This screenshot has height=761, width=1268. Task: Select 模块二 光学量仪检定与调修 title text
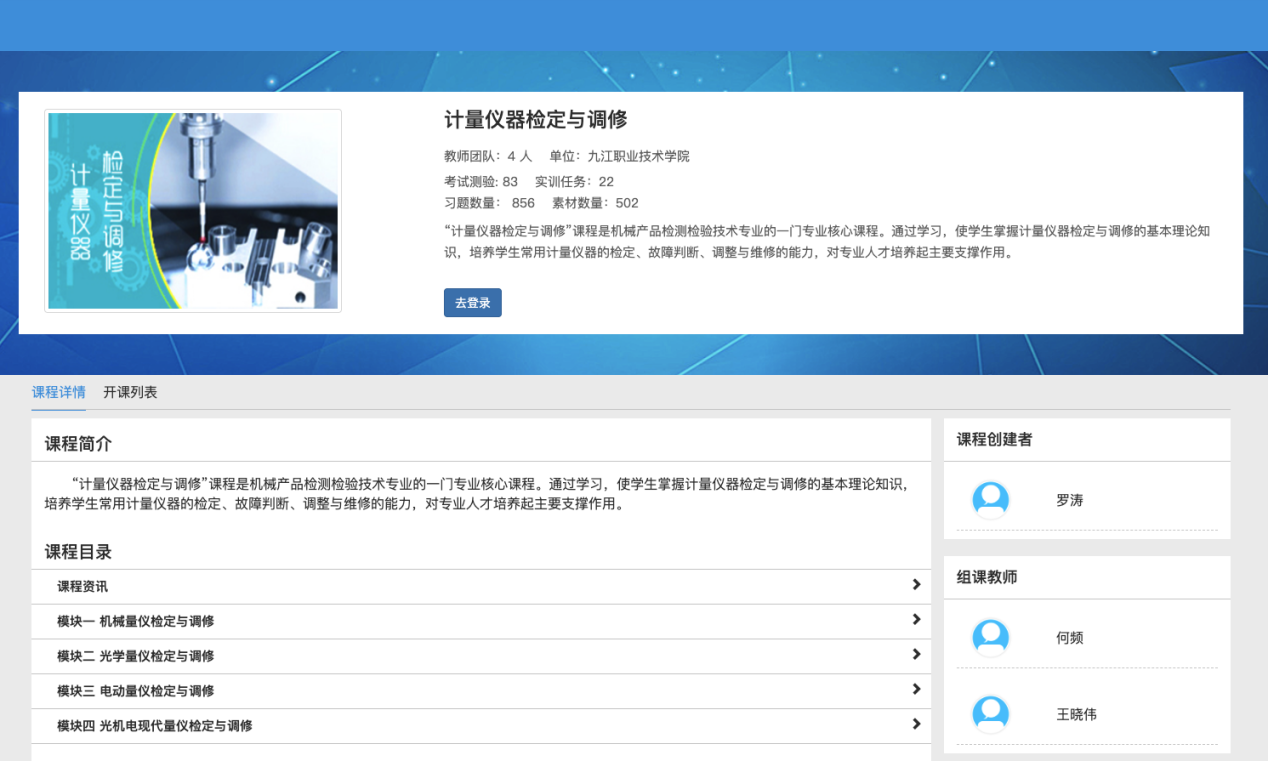(x=135, y=657)
